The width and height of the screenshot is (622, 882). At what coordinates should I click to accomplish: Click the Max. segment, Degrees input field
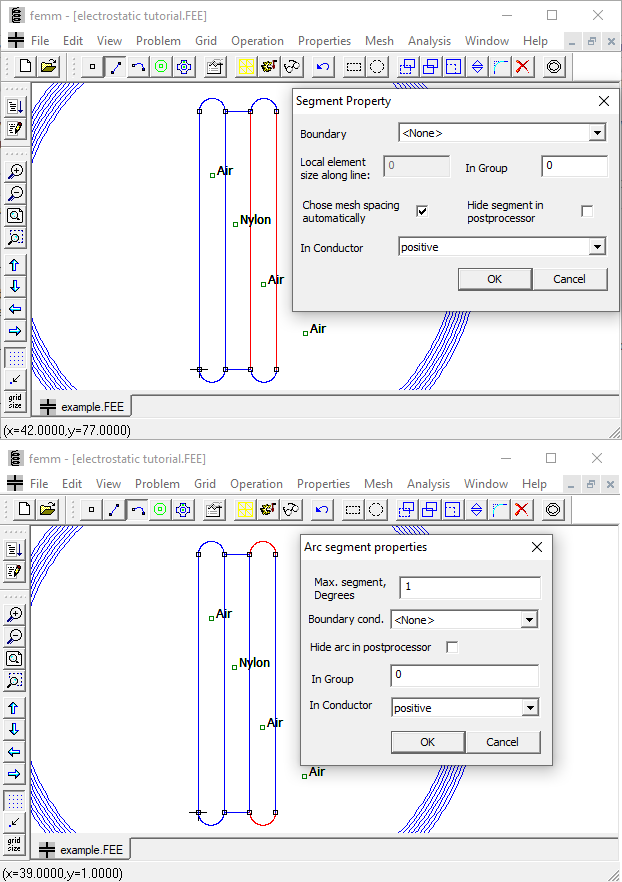coord(469,587)
